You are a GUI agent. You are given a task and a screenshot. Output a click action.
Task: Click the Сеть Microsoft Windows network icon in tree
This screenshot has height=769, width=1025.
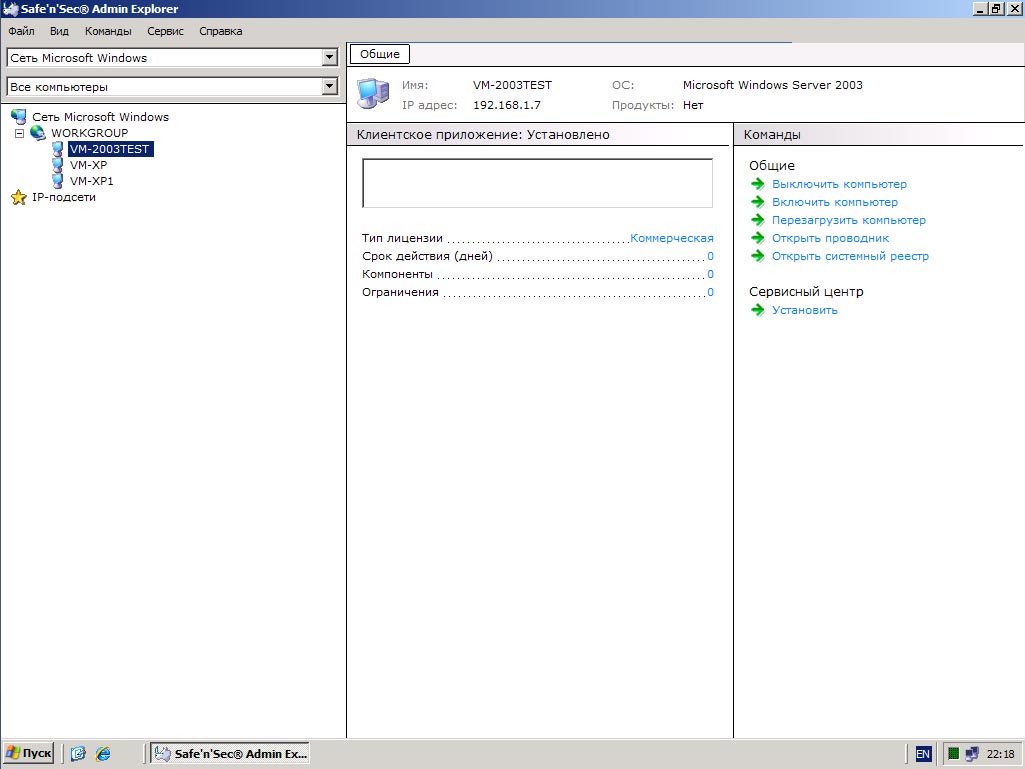[19, 117]
